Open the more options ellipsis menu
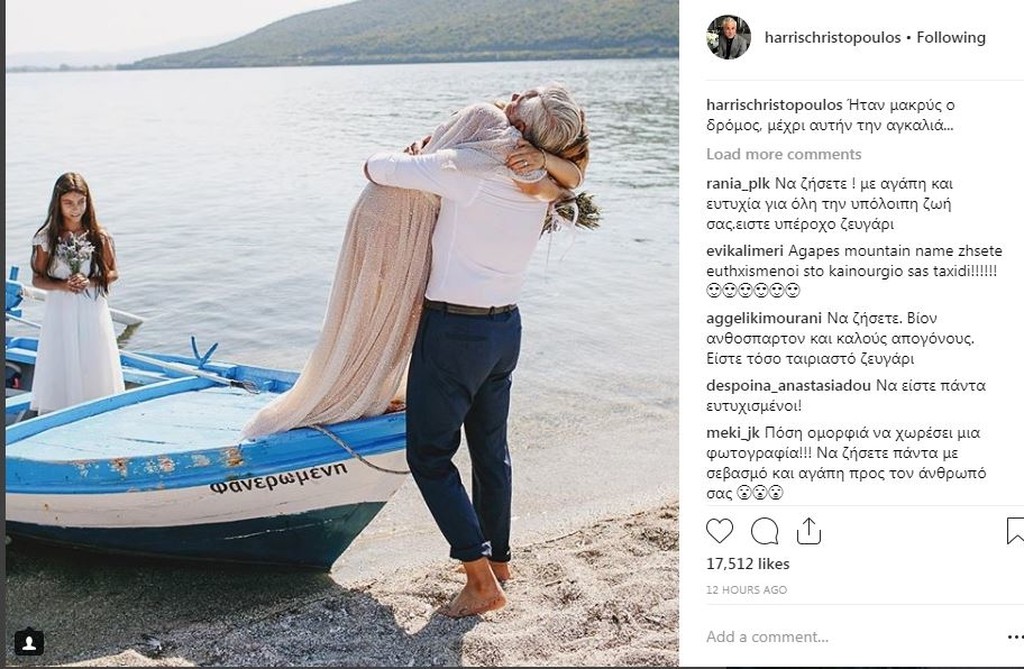 [x=1015, y=636]
